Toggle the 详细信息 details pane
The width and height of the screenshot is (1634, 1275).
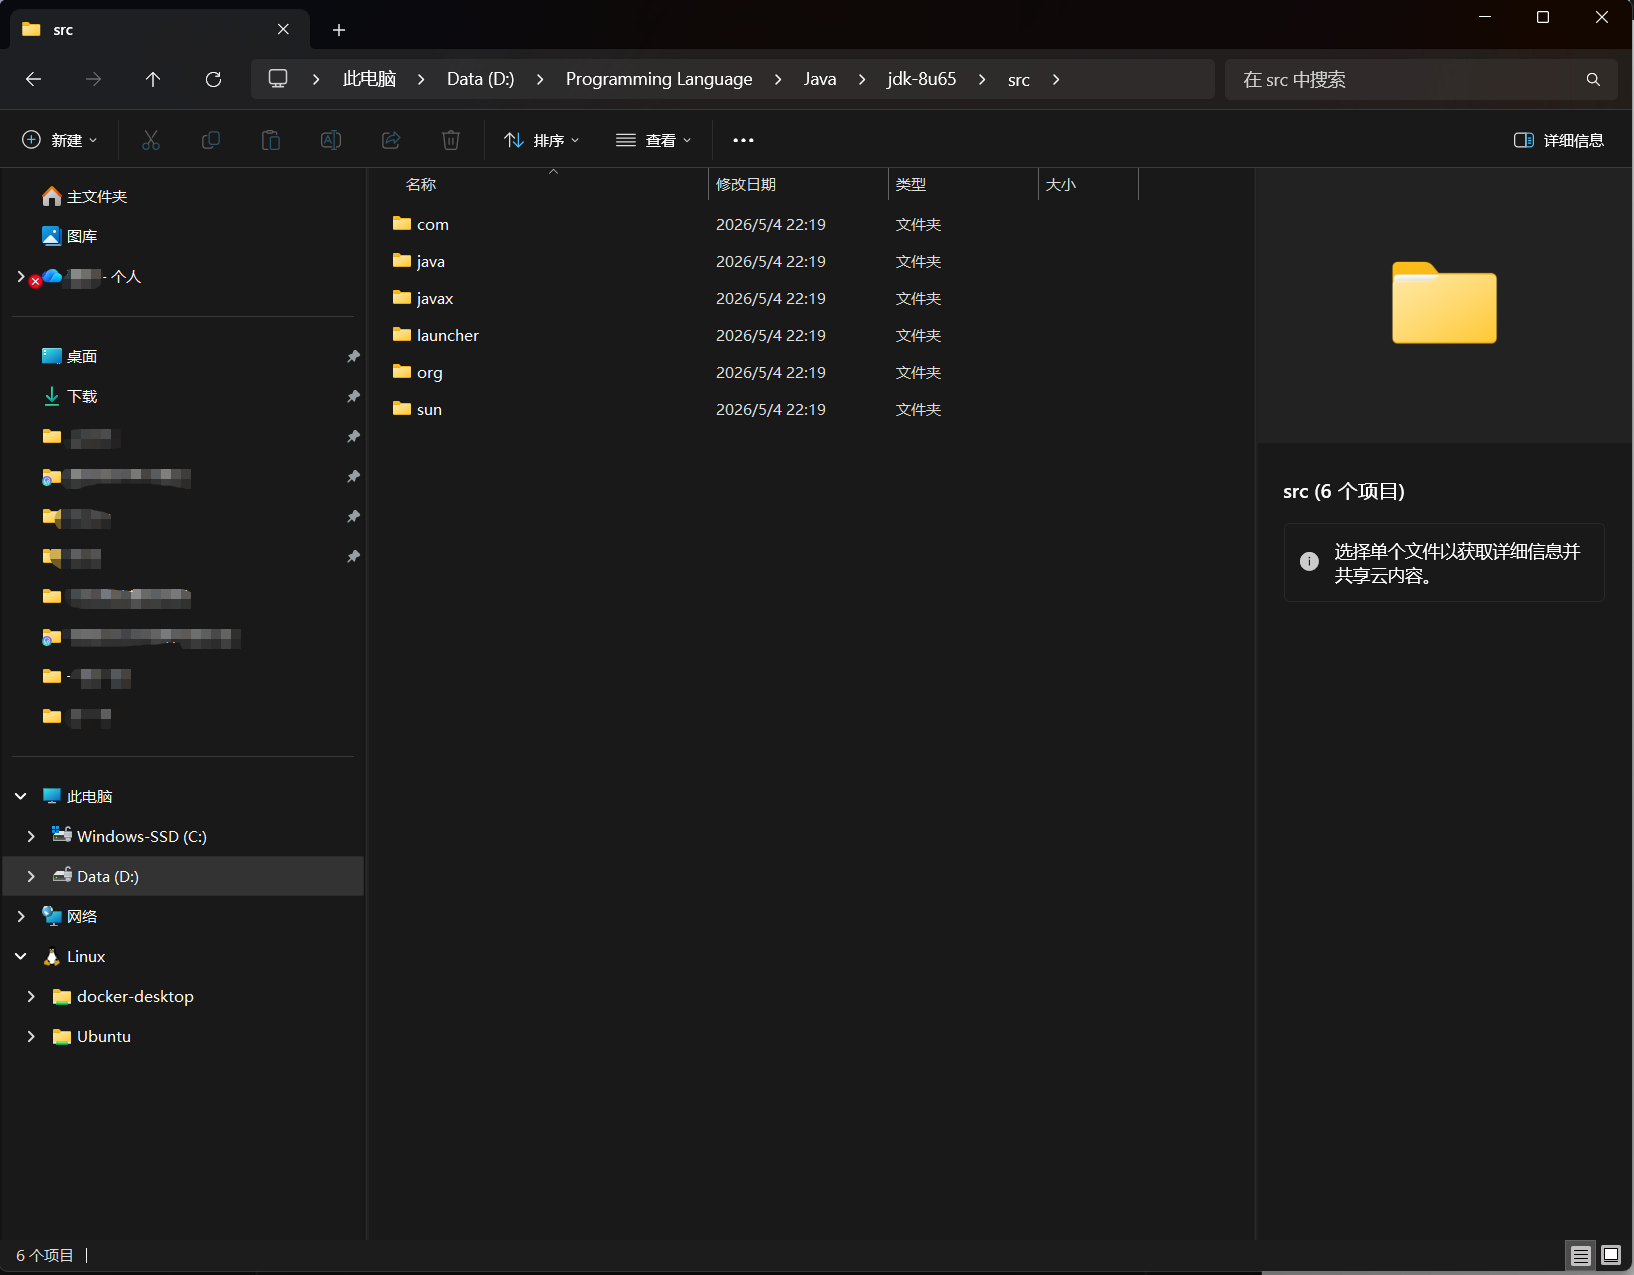1559,140
